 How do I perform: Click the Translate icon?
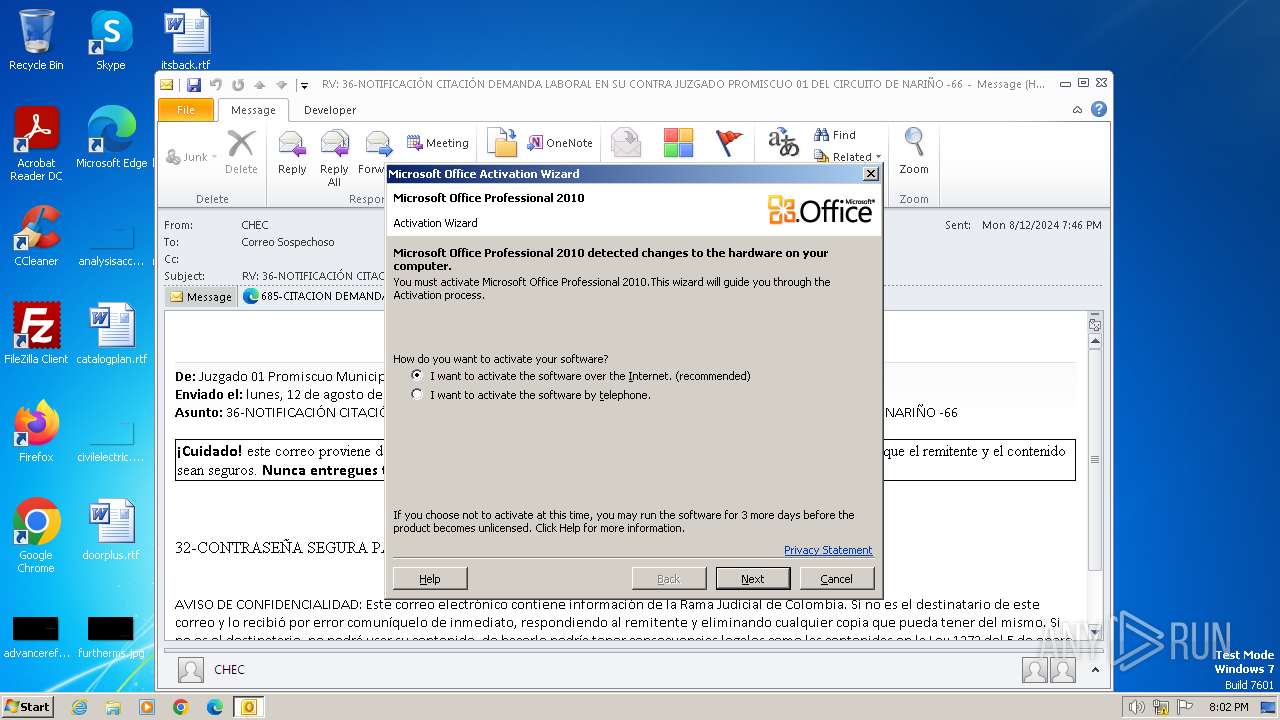coord(783,143)
